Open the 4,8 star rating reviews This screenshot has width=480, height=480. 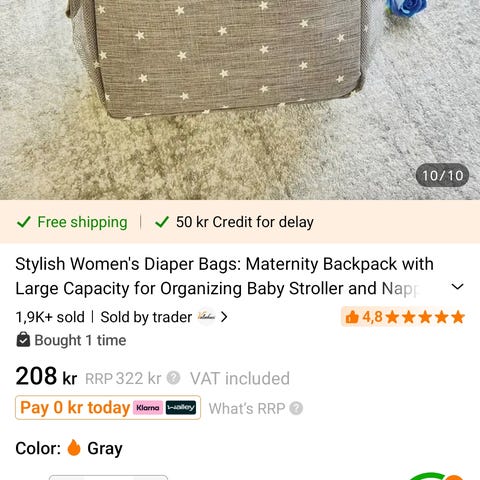pyautogui.click(x=403, y=317)
